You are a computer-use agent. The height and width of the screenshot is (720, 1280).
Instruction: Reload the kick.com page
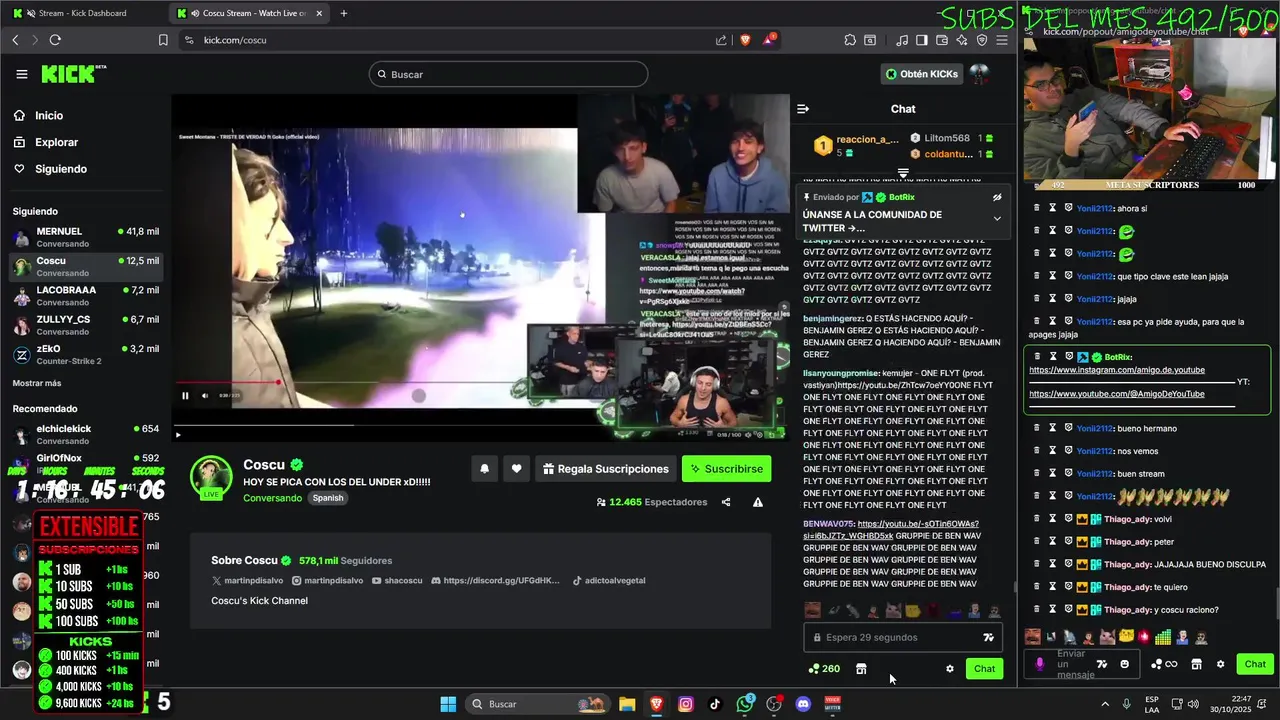pyautogui.click(x=55, y=40)
